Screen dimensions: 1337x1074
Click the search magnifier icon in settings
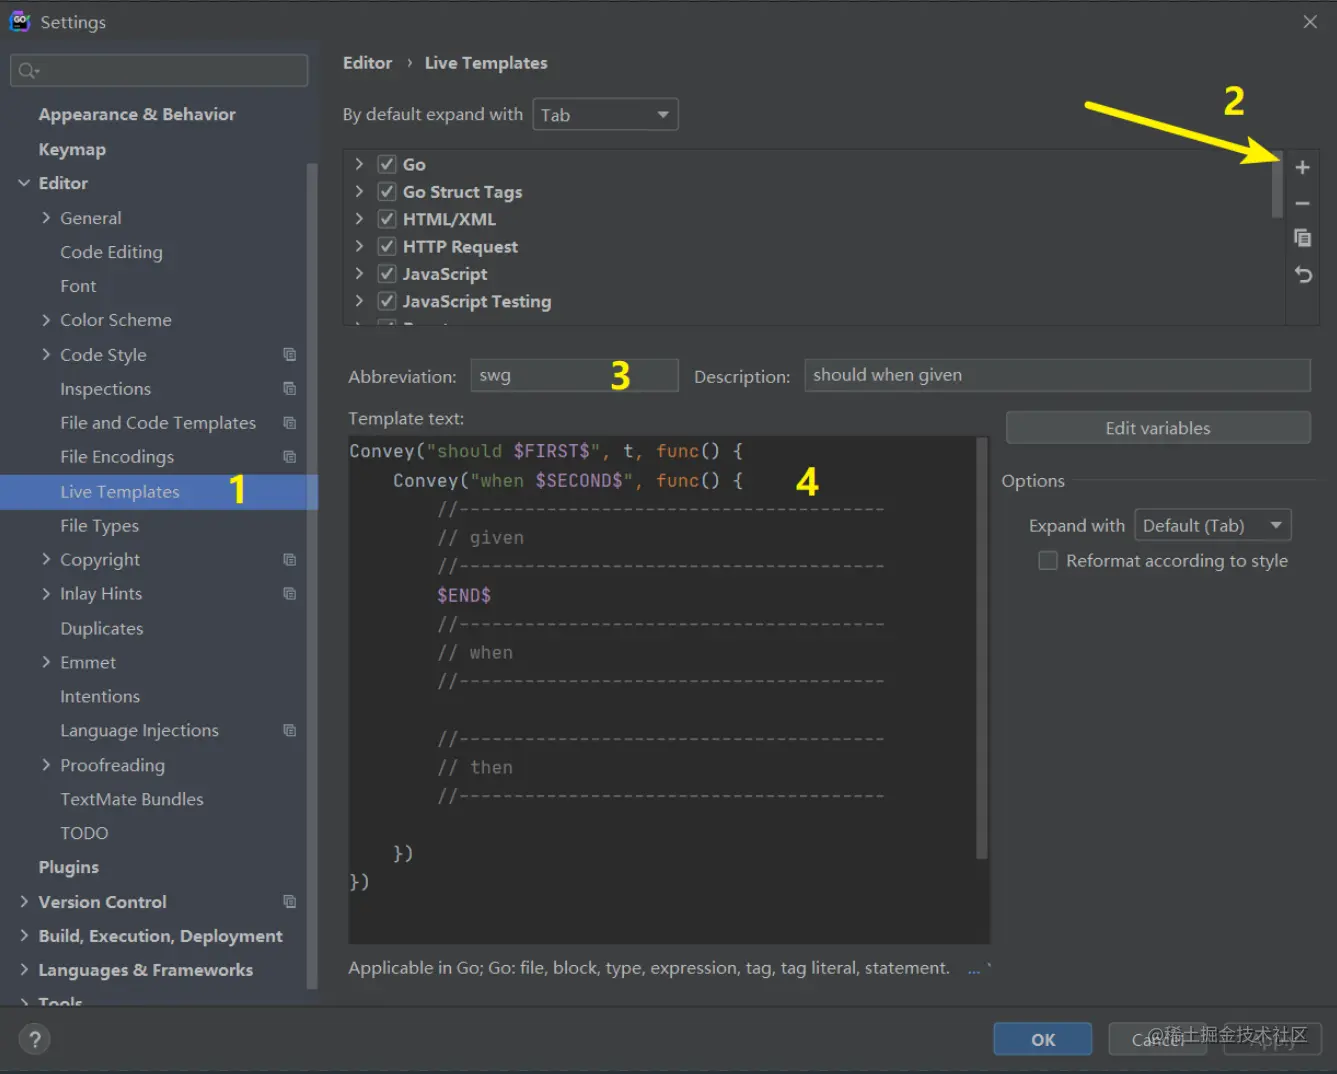pyautogui.click(x=27, y=70)
